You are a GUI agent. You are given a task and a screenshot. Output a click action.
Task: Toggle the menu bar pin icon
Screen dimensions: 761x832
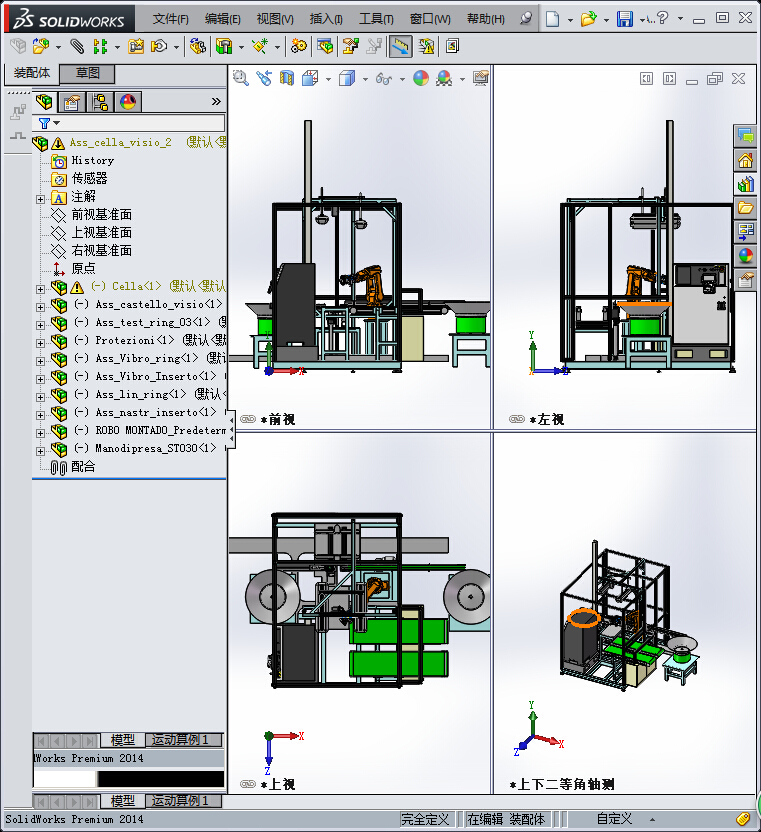(x=525, y=19)
